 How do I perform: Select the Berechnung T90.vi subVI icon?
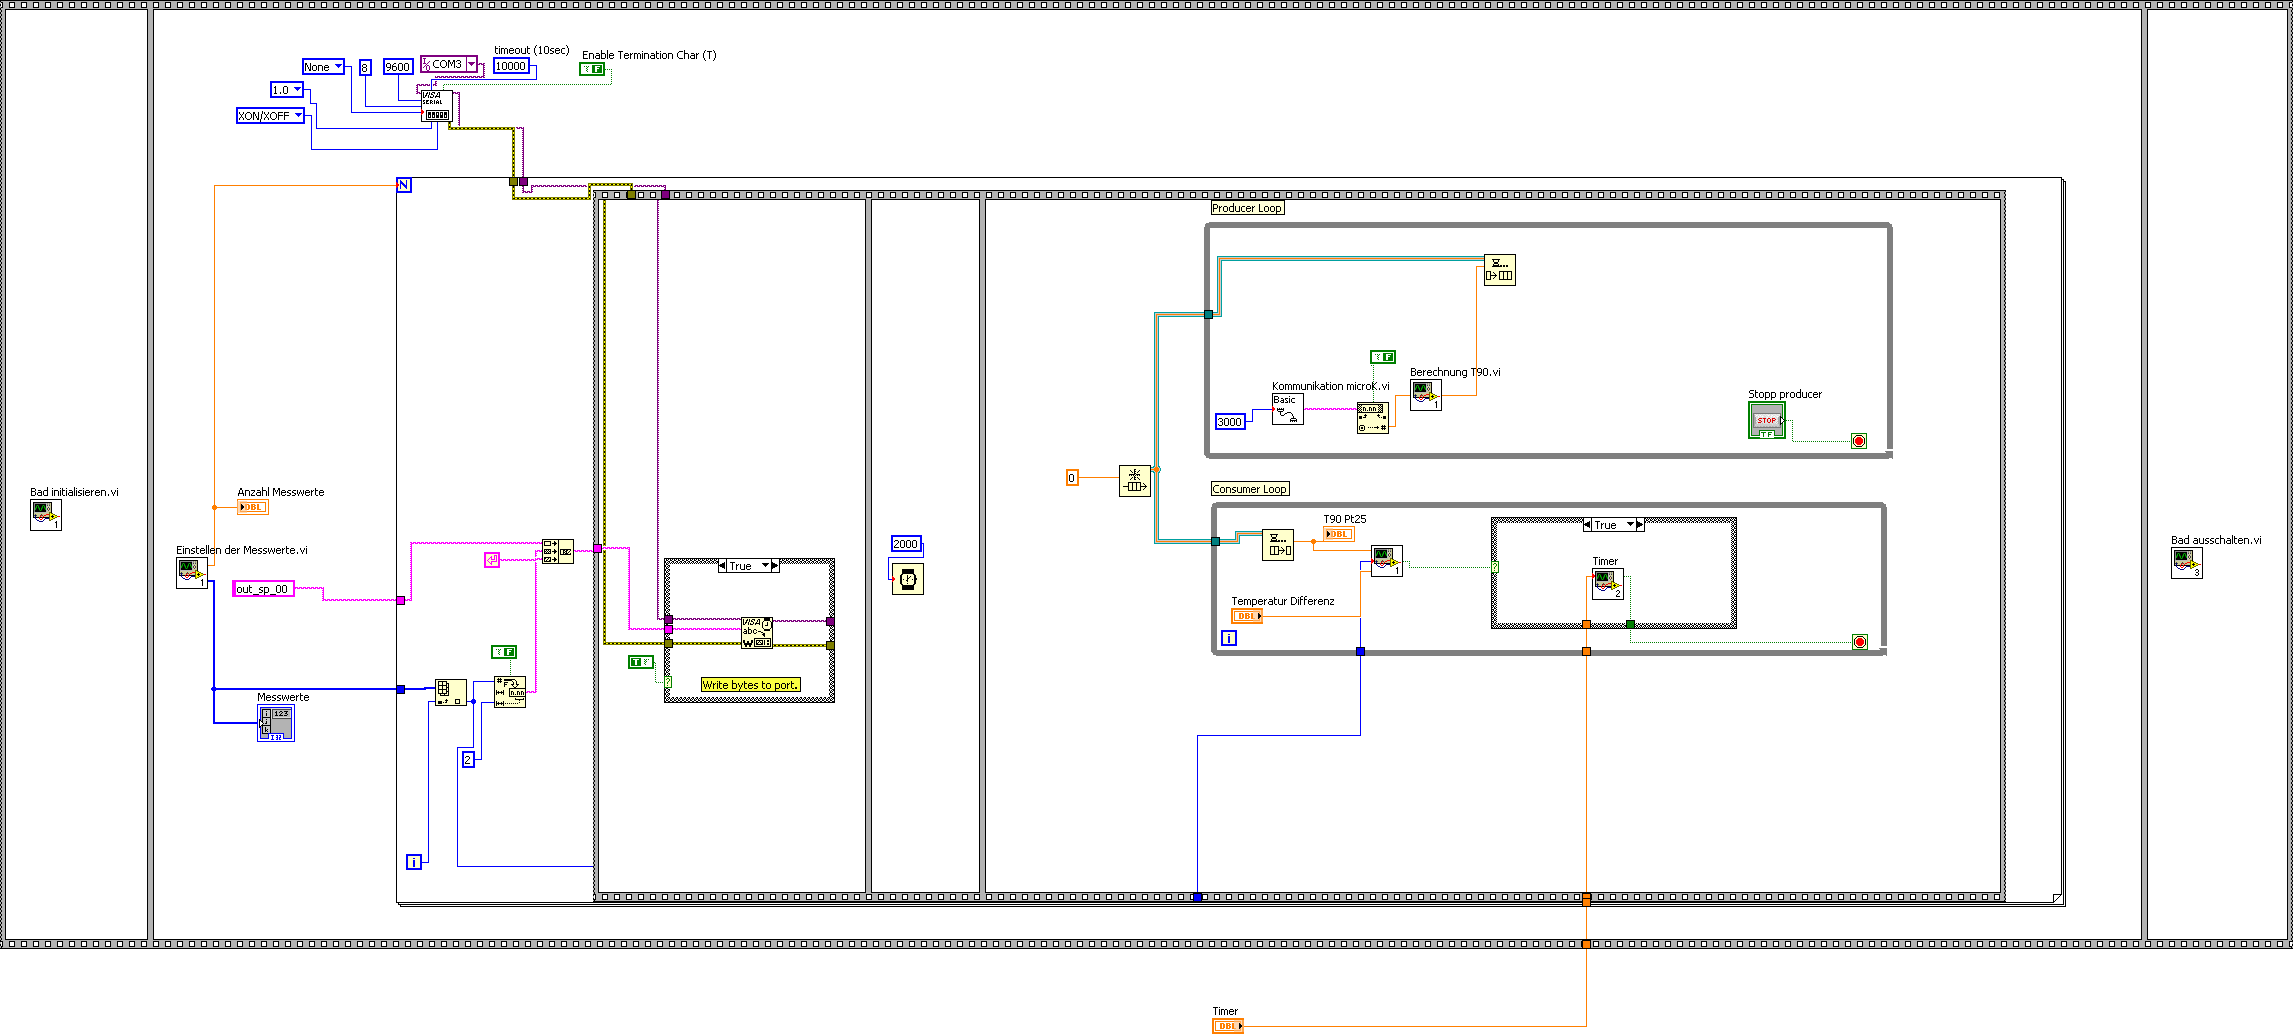click(1426, 395)
